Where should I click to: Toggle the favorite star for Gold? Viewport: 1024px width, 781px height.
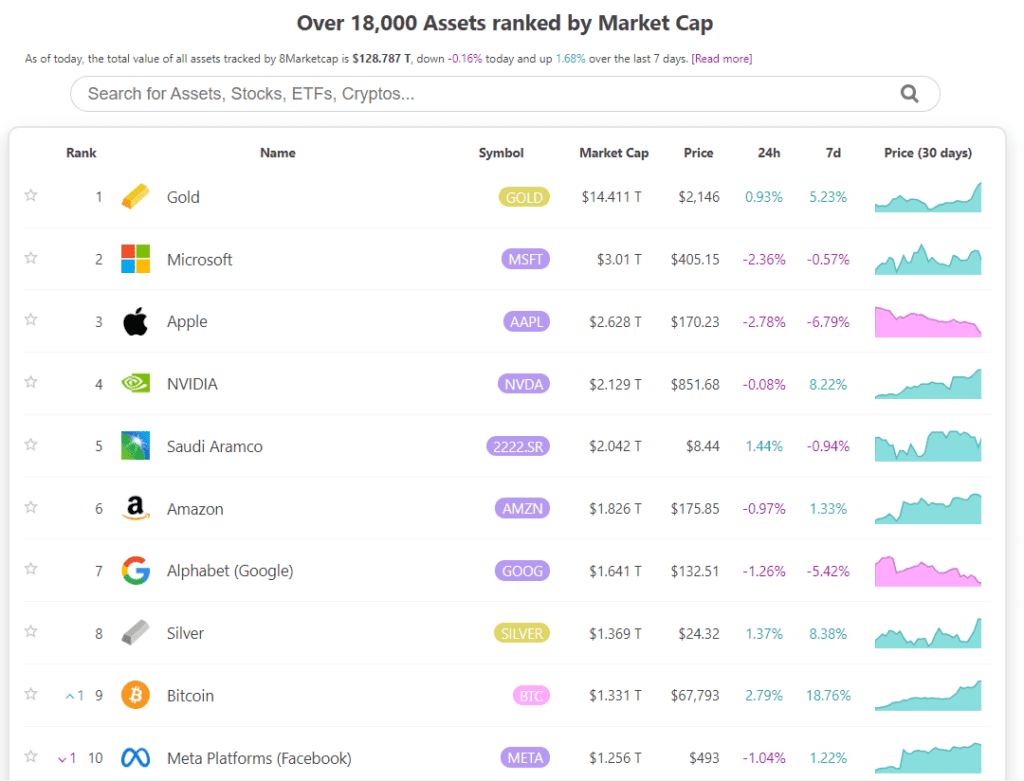31,195
